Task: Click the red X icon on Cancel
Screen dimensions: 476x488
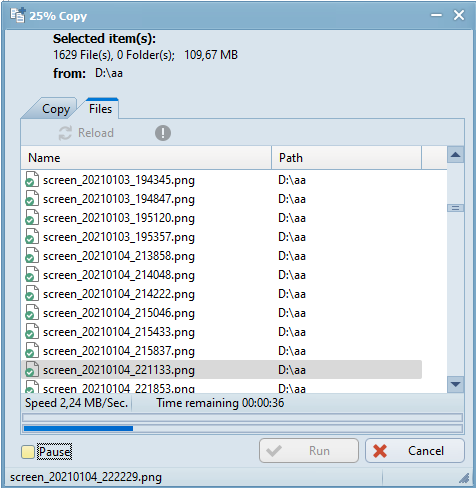Action: click(380, 451)
